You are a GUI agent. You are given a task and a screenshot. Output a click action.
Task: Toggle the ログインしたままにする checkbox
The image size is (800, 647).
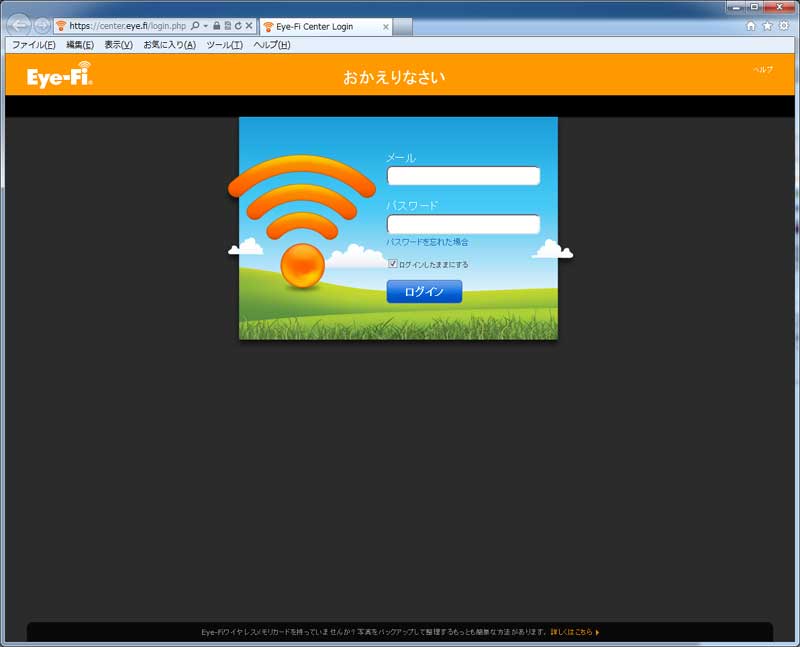click(393, 264)
